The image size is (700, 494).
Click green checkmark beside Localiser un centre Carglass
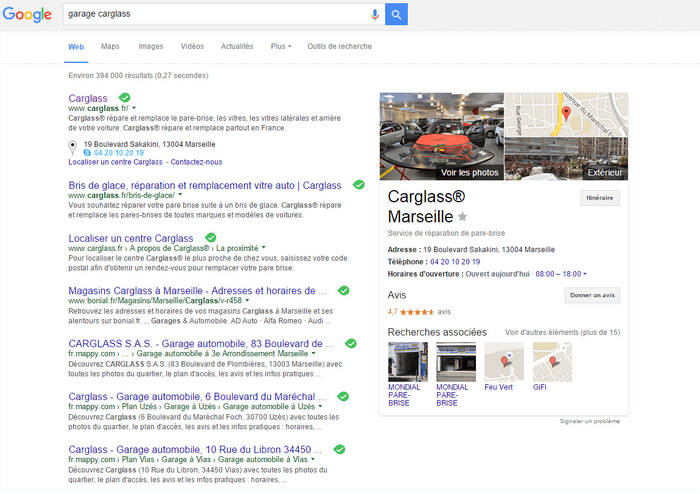(x=210, y=238)
